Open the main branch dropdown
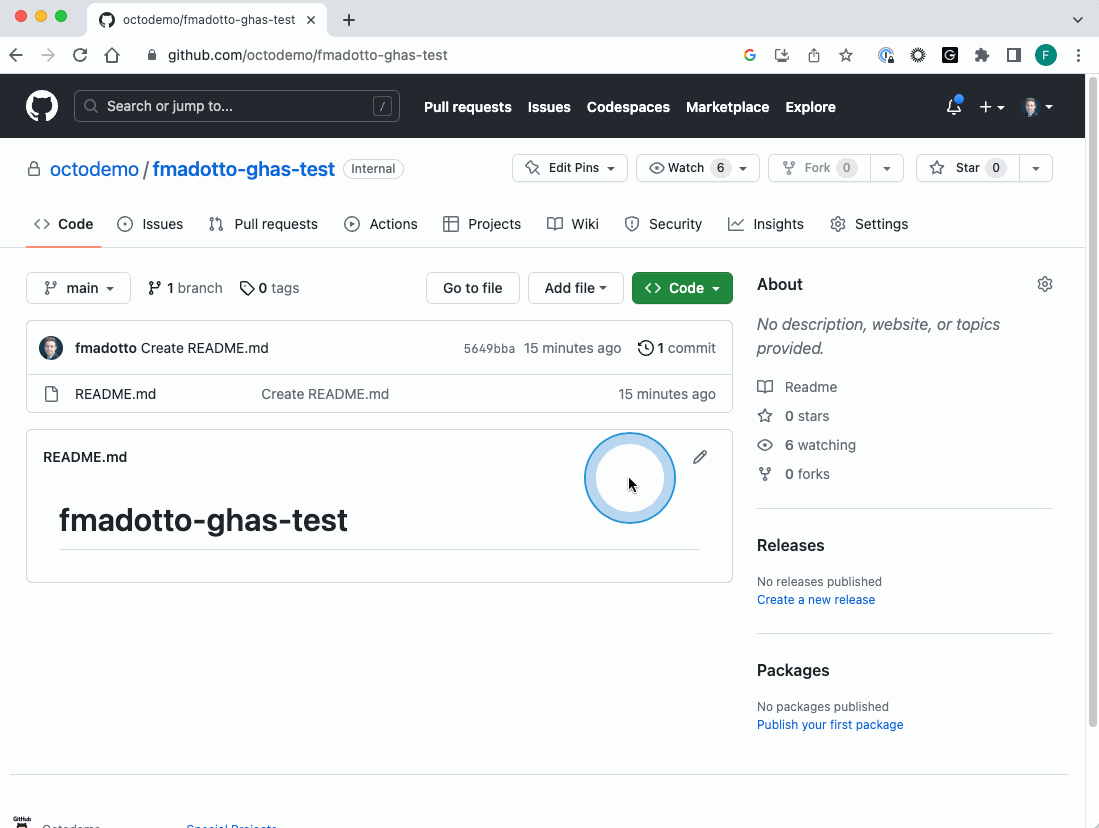The image size is (1099, 828). coord(78,288)
